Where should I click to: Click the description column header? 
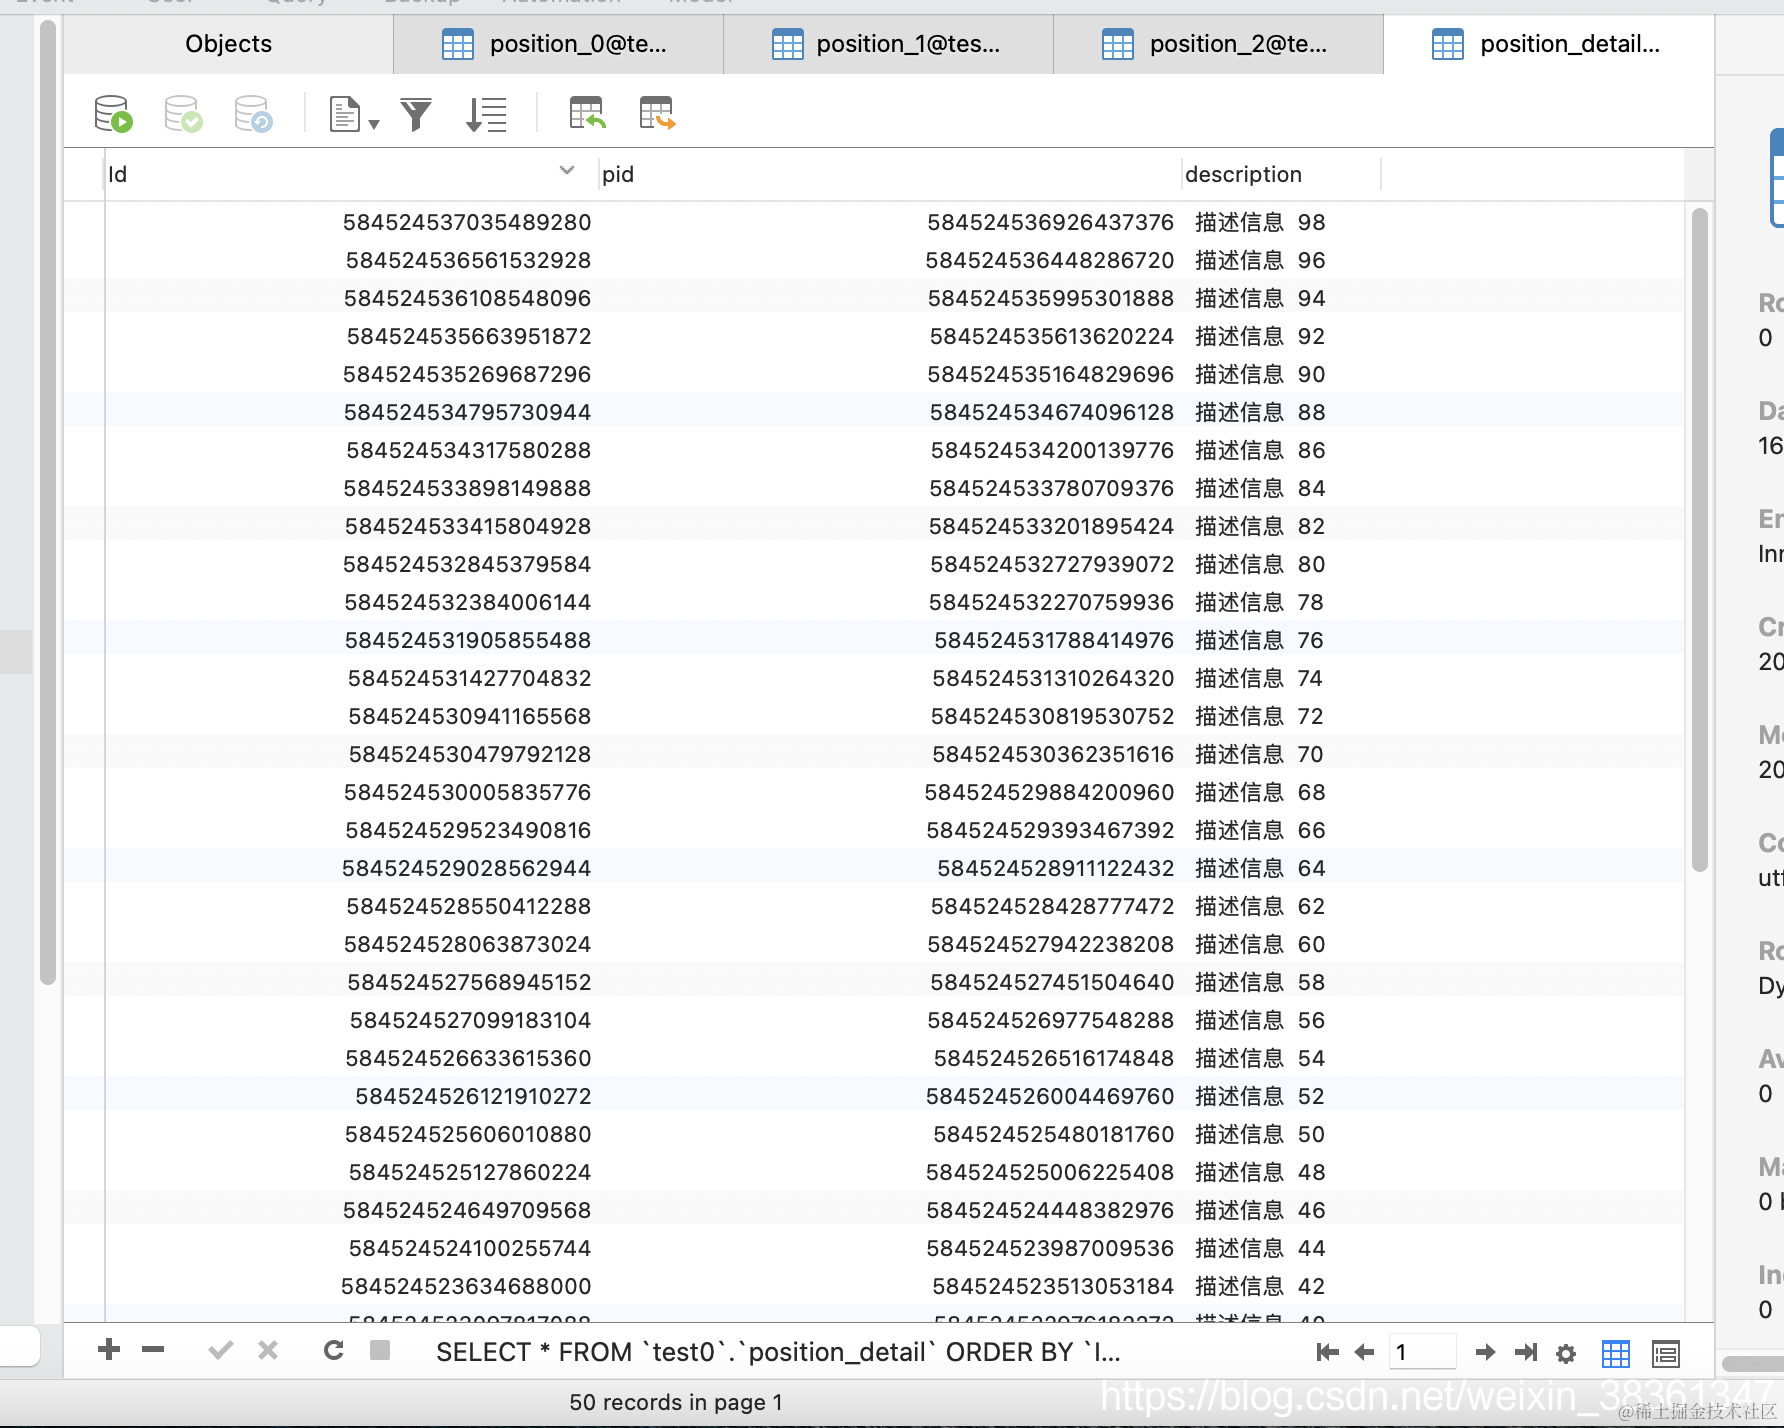pyautogui.click(x=1281, y=174)
